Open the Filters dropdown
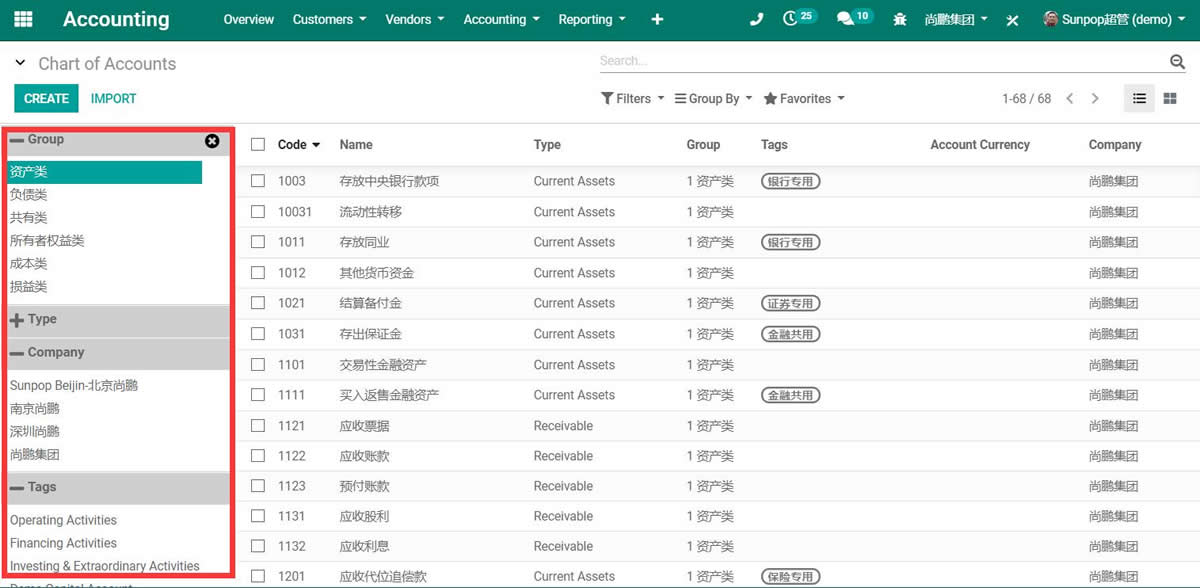Screen dimensions: 1200x588 [632, 98]
